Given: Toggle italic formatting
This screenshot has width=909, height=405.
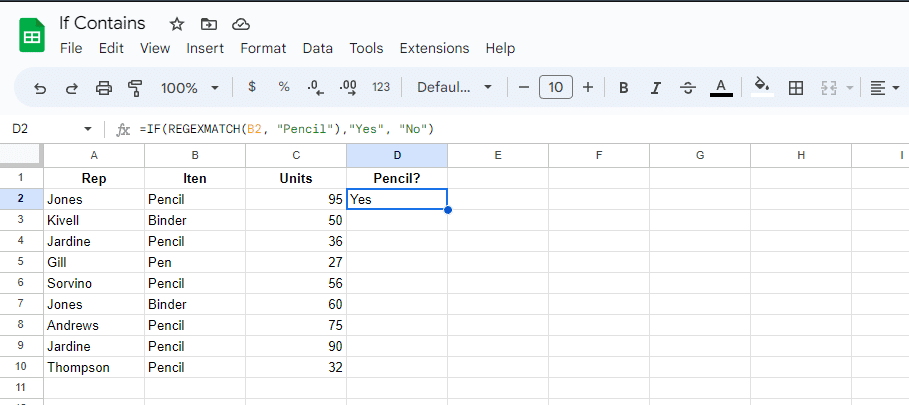Looking at the screenshot, I should pos(656,88).
